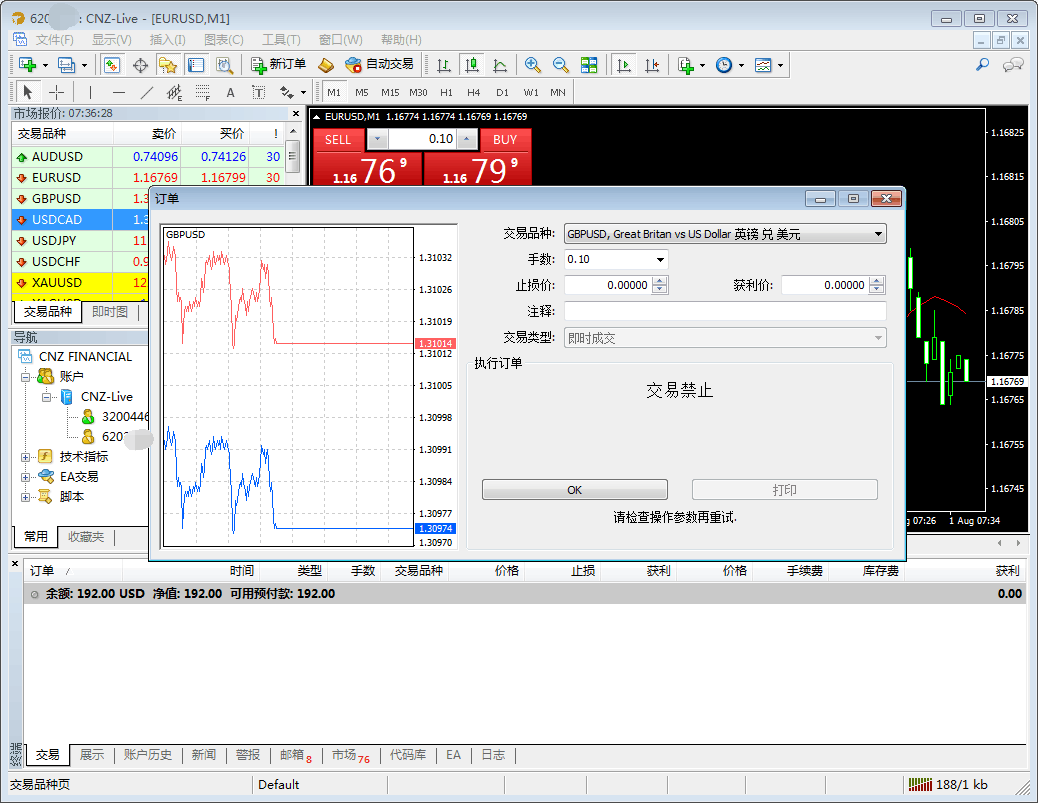Screen dimensions: 1038x803
Task: Select the cursor arrow tool
Action: [x=27, y=92]
